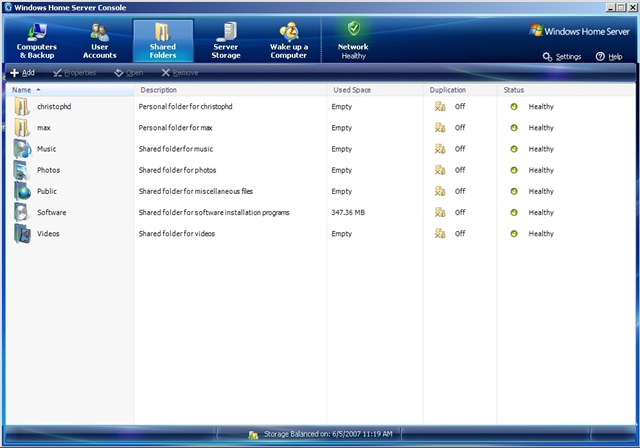
Task: Click the duplication icon in christophd row
Action: [440, 106]
